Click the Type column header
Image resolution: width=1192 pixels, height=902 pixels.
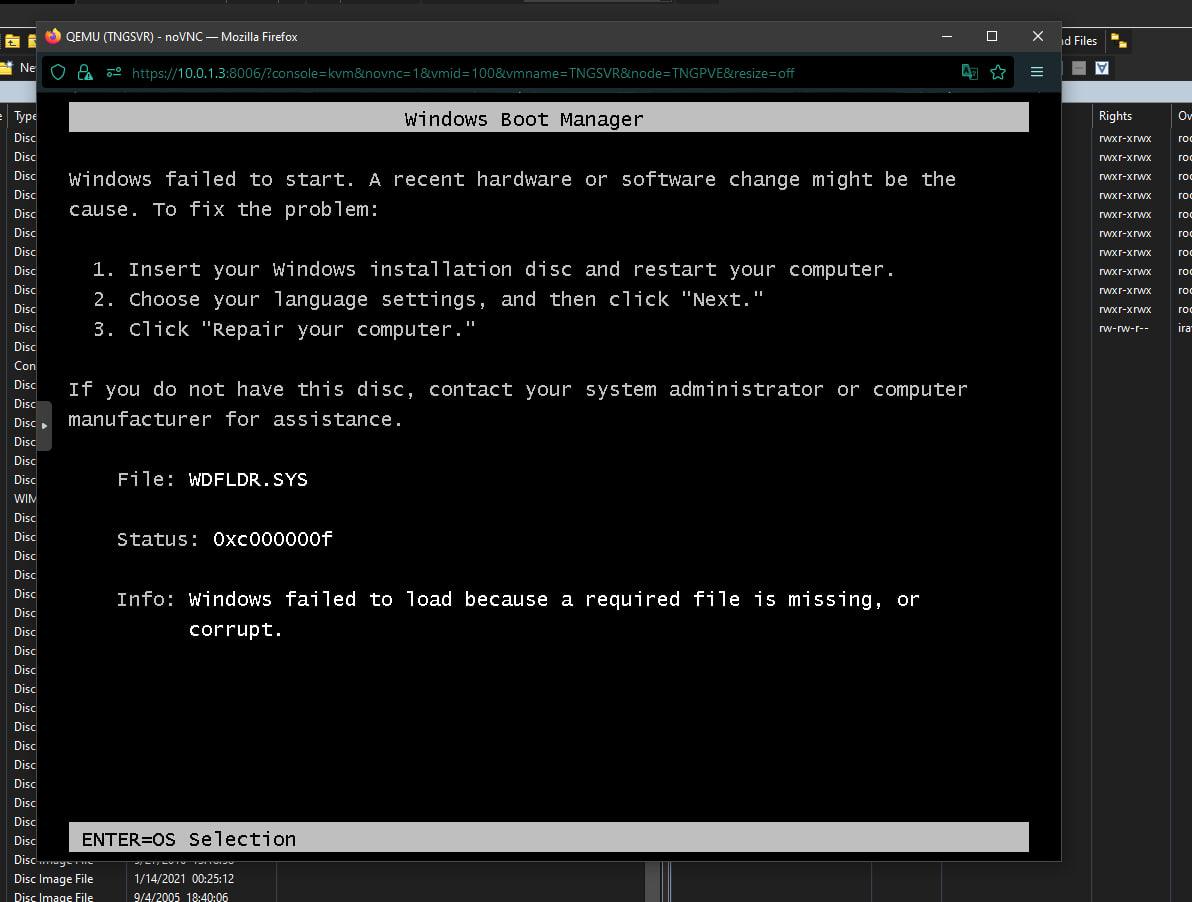click(x=25, y=116)
